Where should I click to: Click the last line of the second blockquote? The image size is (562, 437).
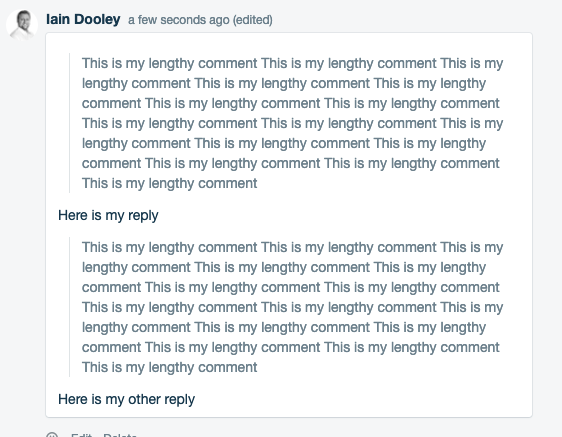169,367
